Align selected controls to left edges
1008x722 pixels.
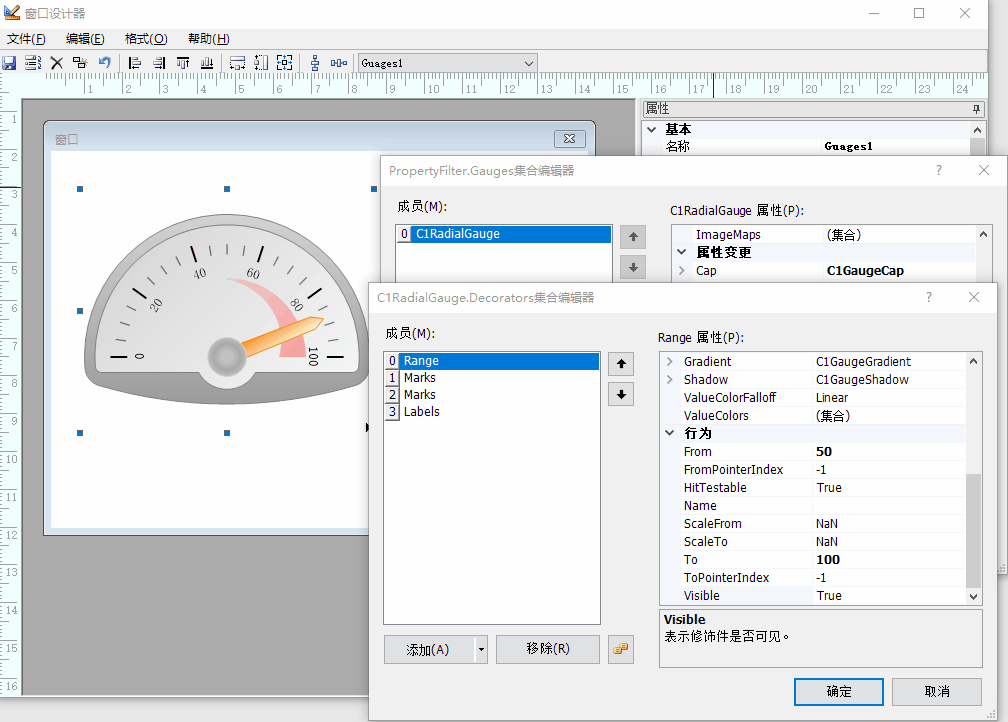coord(135,63)
